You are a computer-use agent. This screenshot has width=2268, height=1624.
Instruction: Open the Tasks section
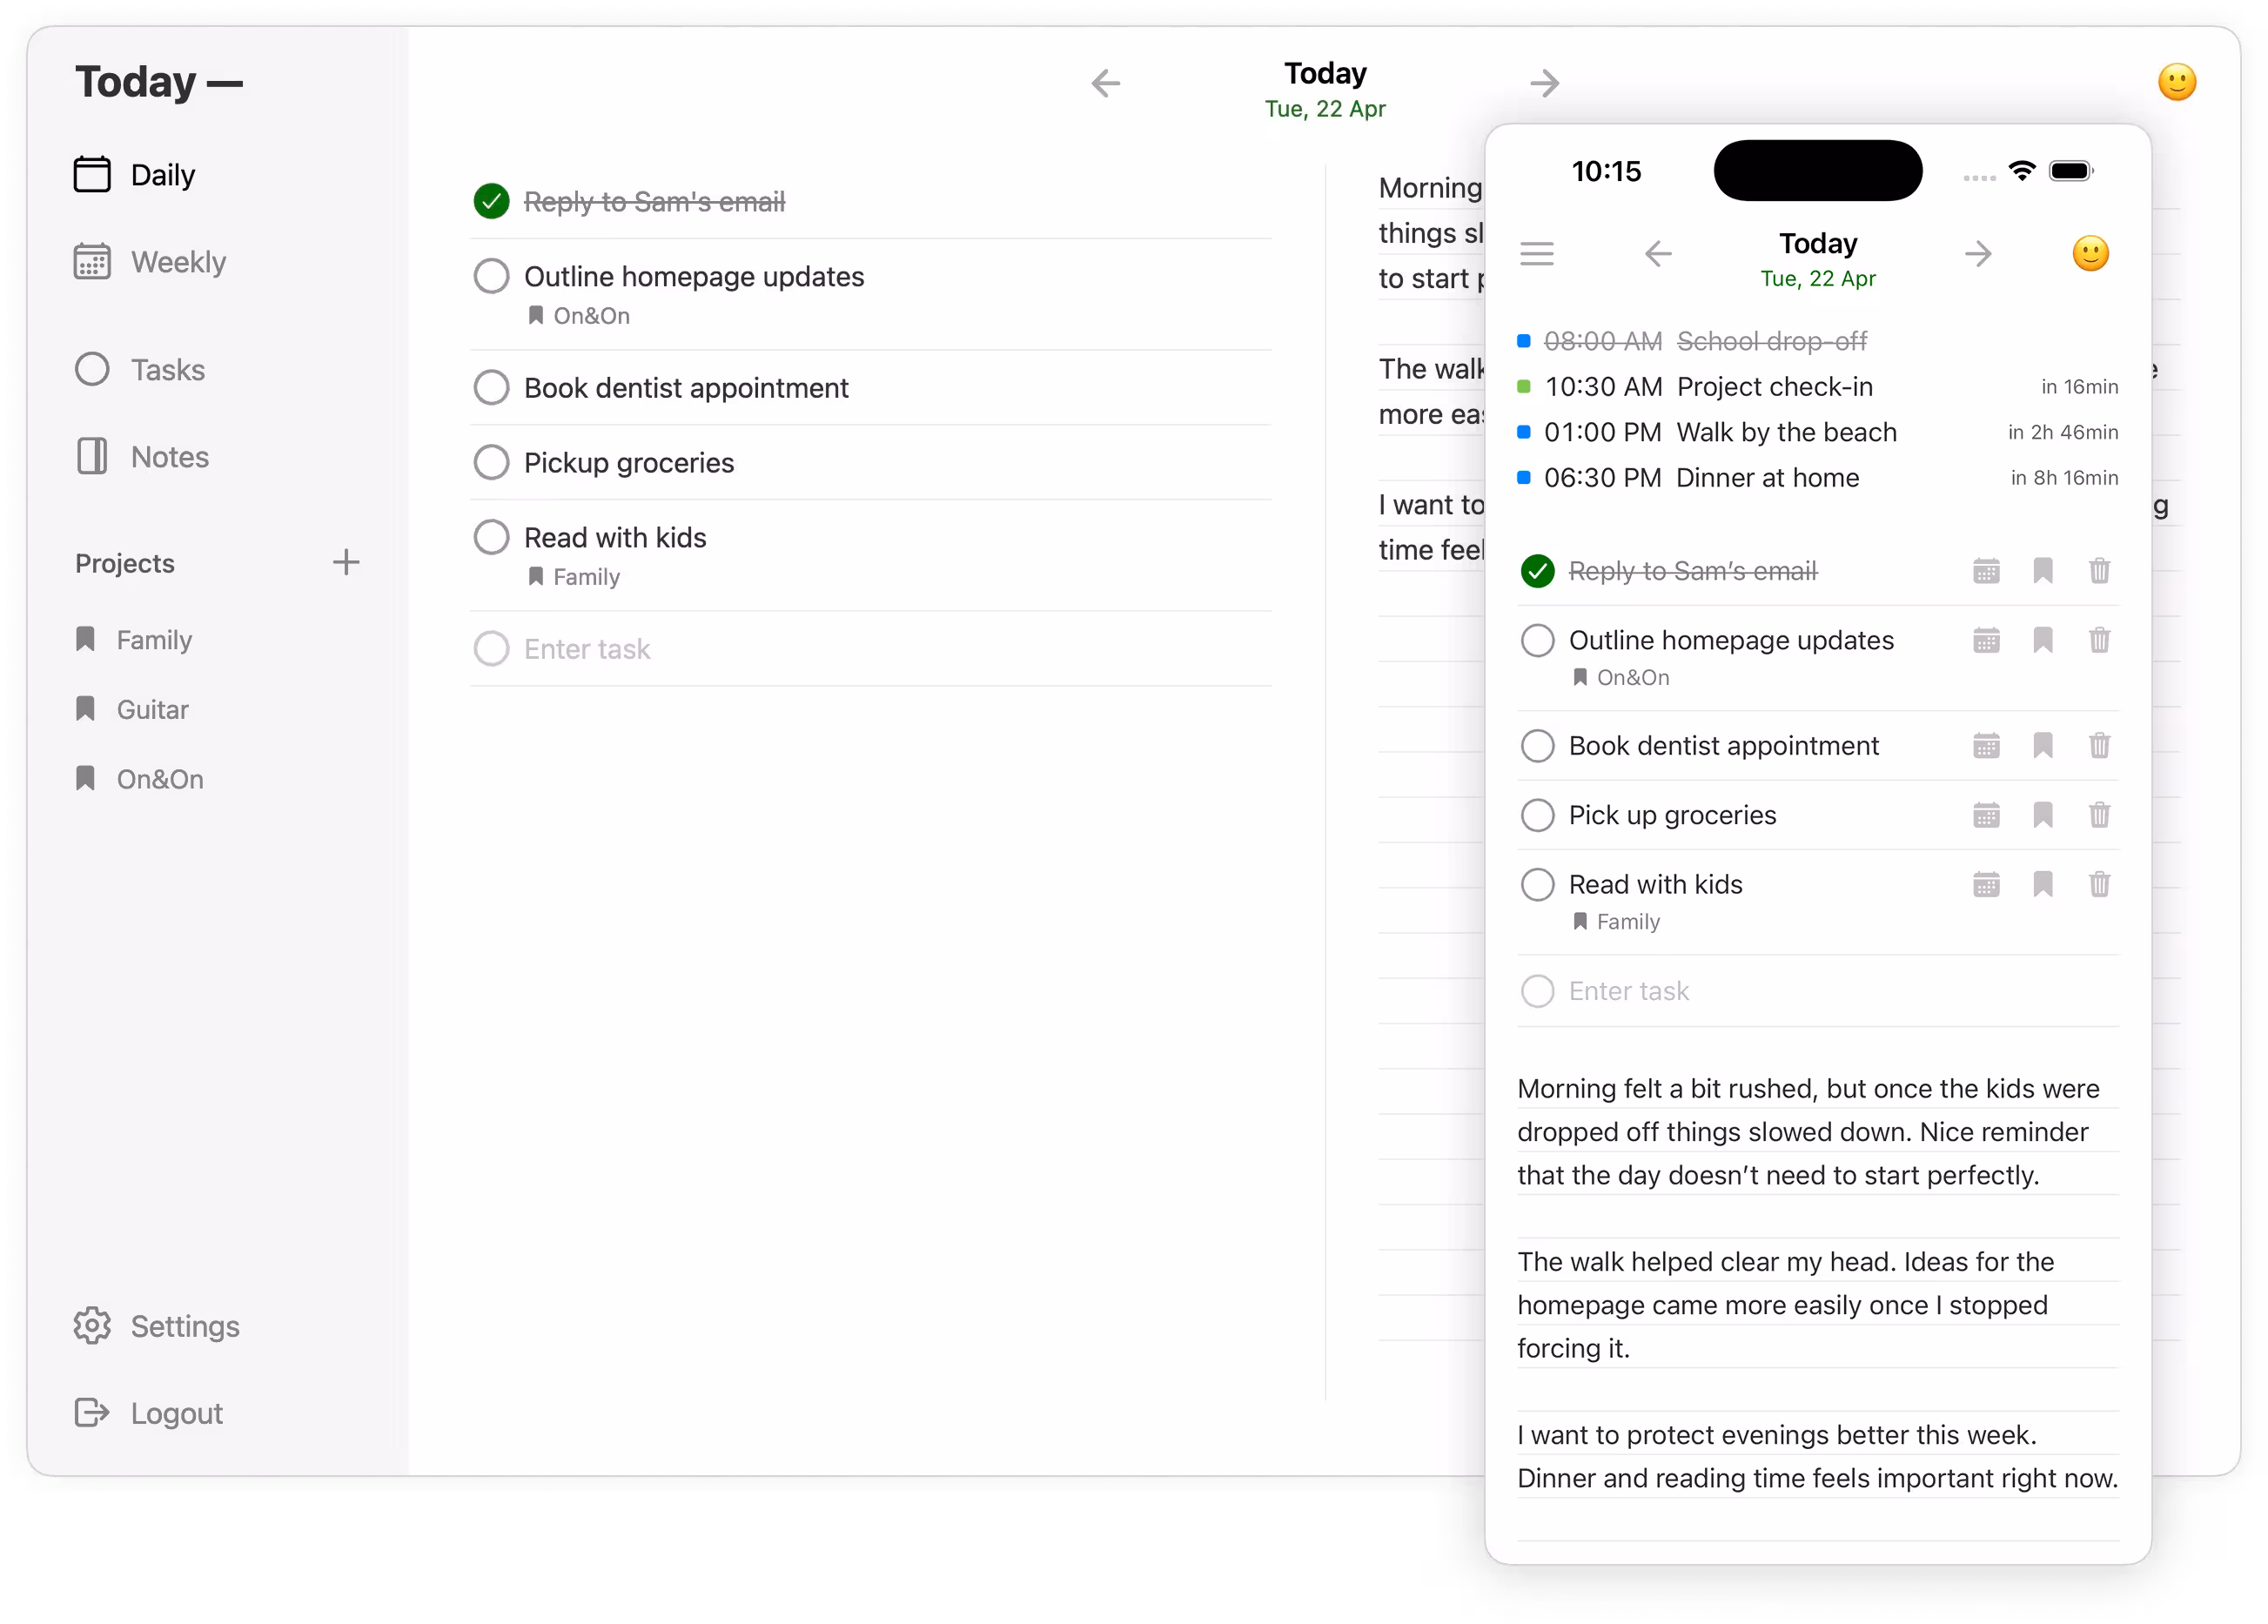tap(167, 369)
